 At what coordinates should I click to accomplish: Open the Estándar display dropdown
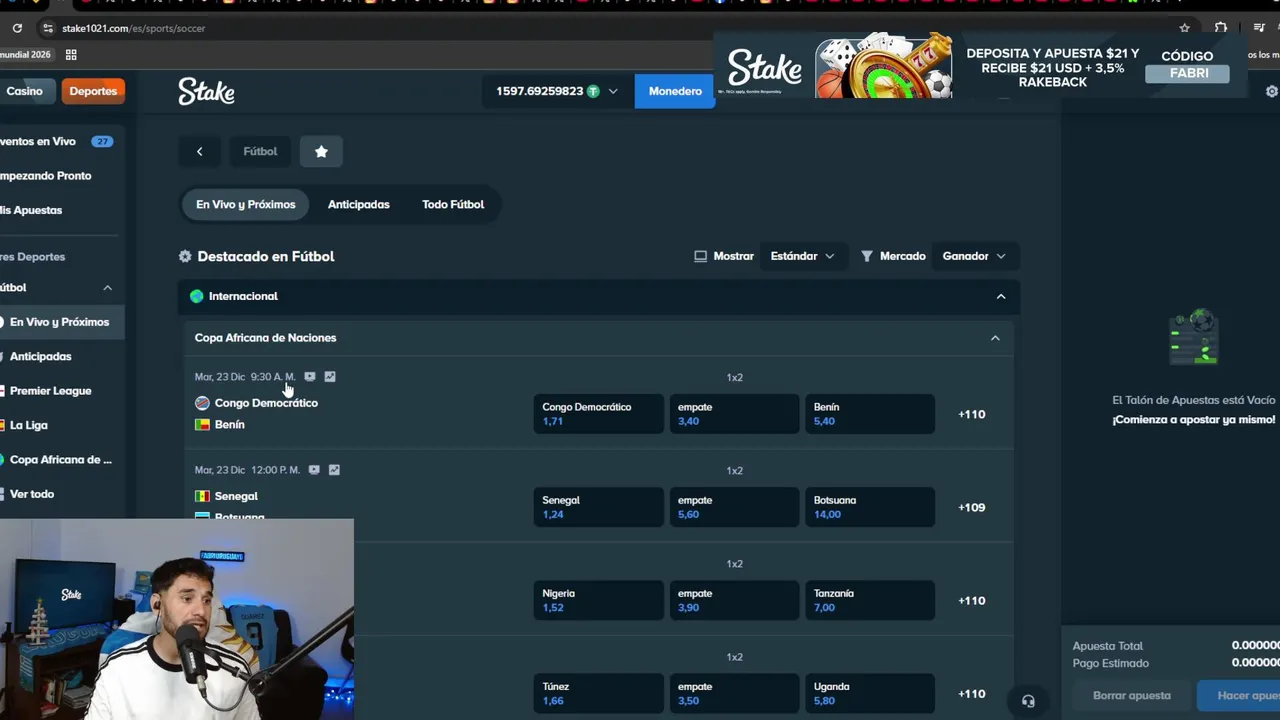tap(803, 256)
